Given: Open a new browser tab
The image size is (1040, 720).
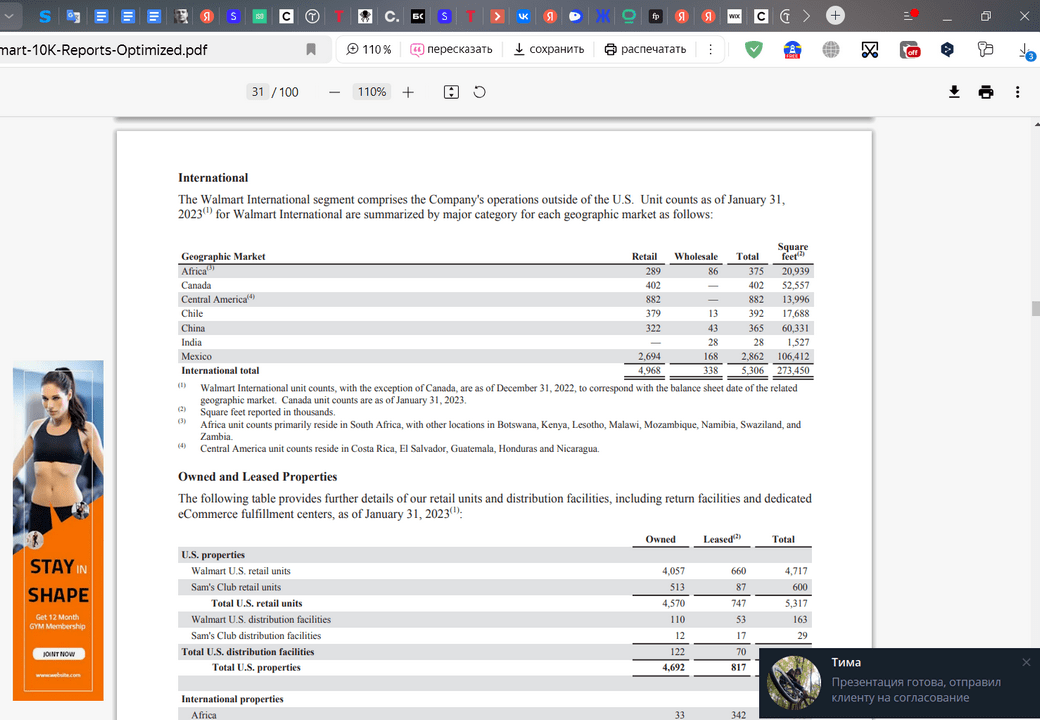Looking at the screenshot, I should click(x=835, y=15).
